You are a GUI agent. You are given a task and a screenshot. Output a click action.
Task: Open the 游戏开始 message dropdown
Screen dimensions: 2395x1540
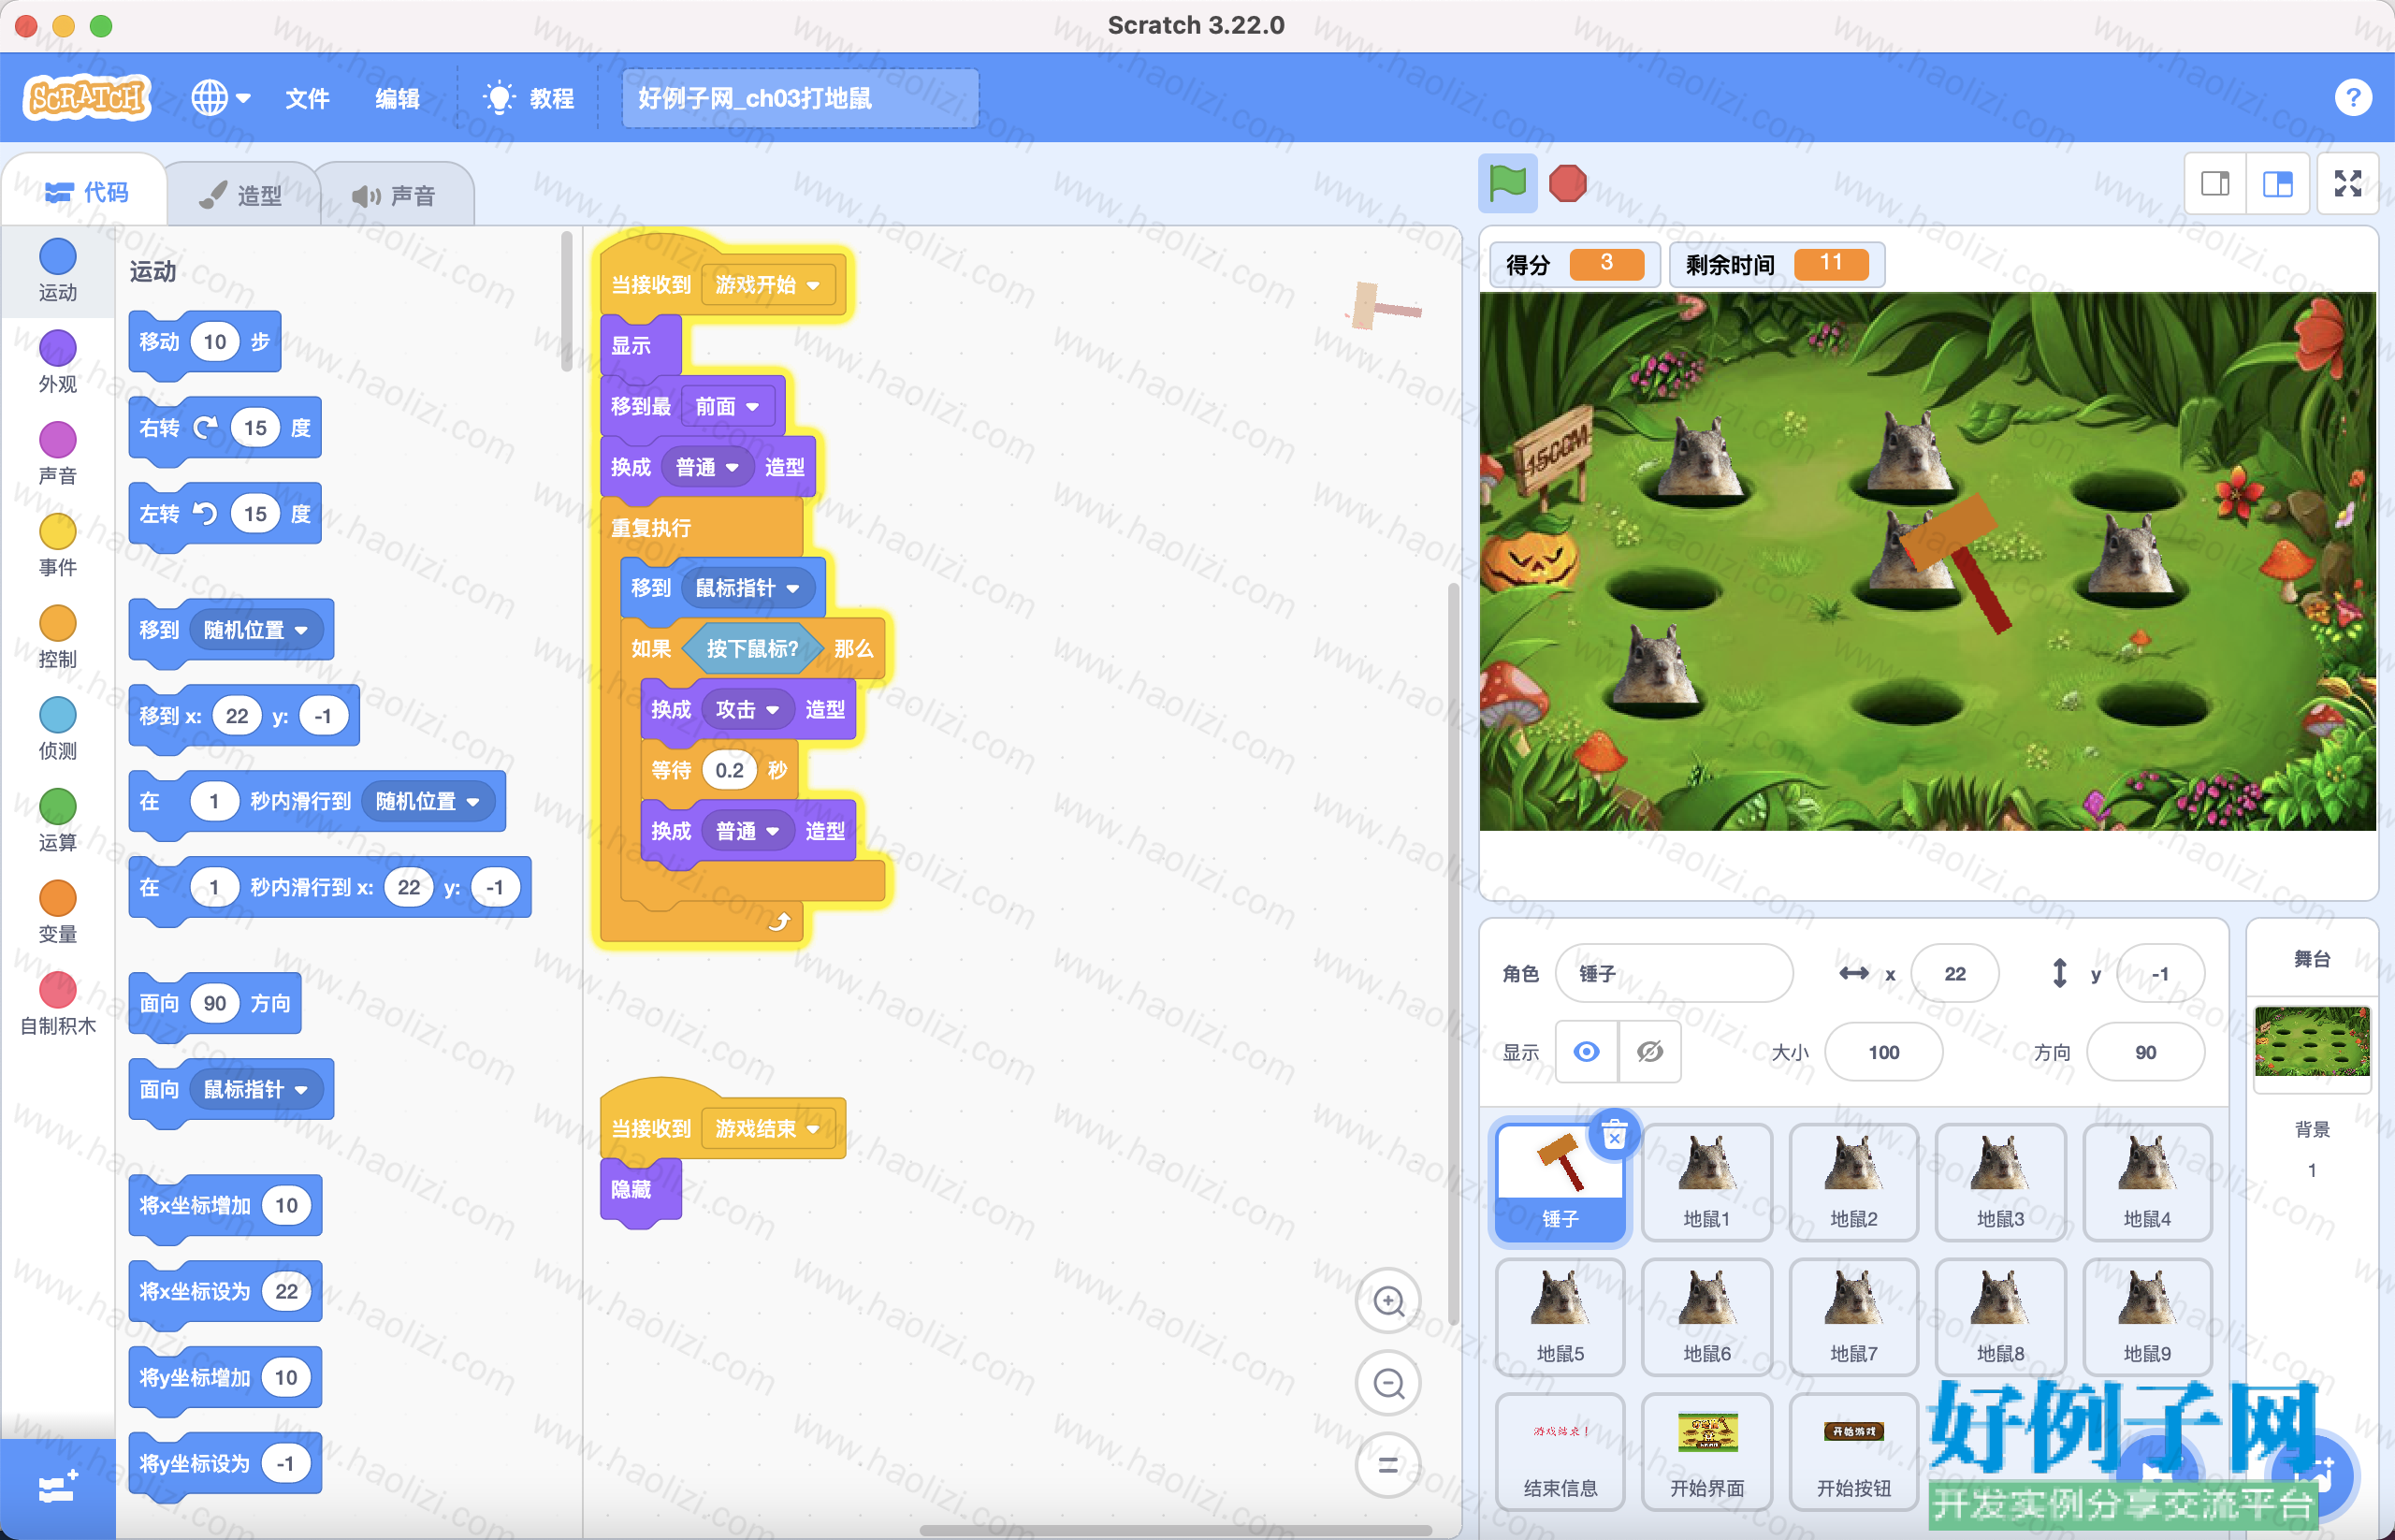(766, 285)
